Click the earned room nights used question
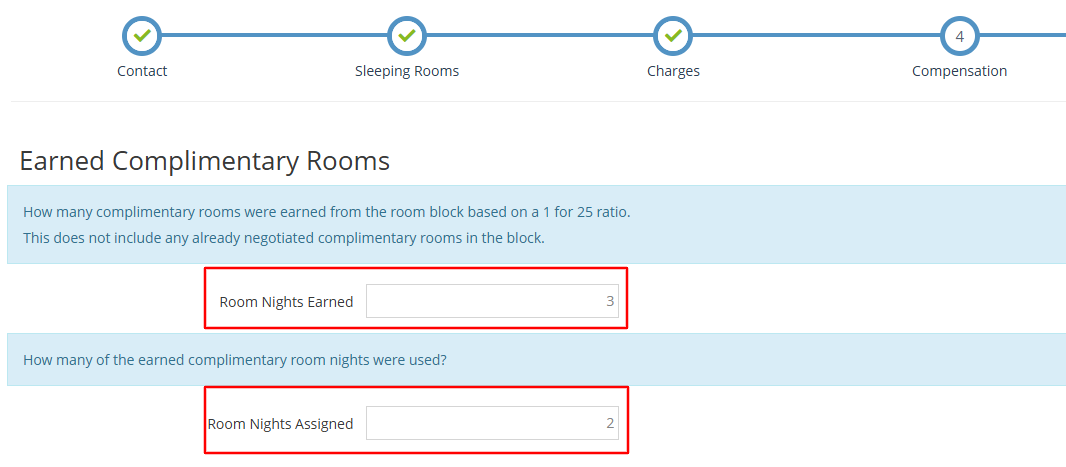 coord(234,360)
